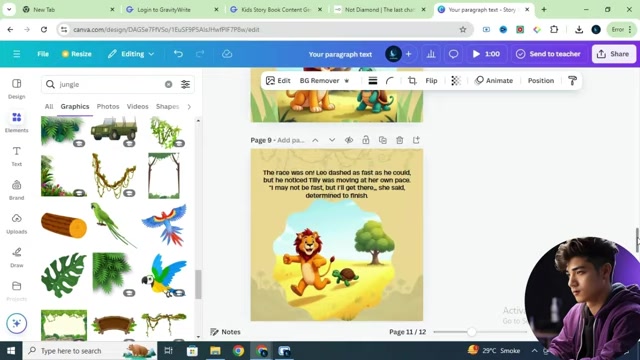
Task: Open the Uploads panel
Action: (x=16, y=223)
